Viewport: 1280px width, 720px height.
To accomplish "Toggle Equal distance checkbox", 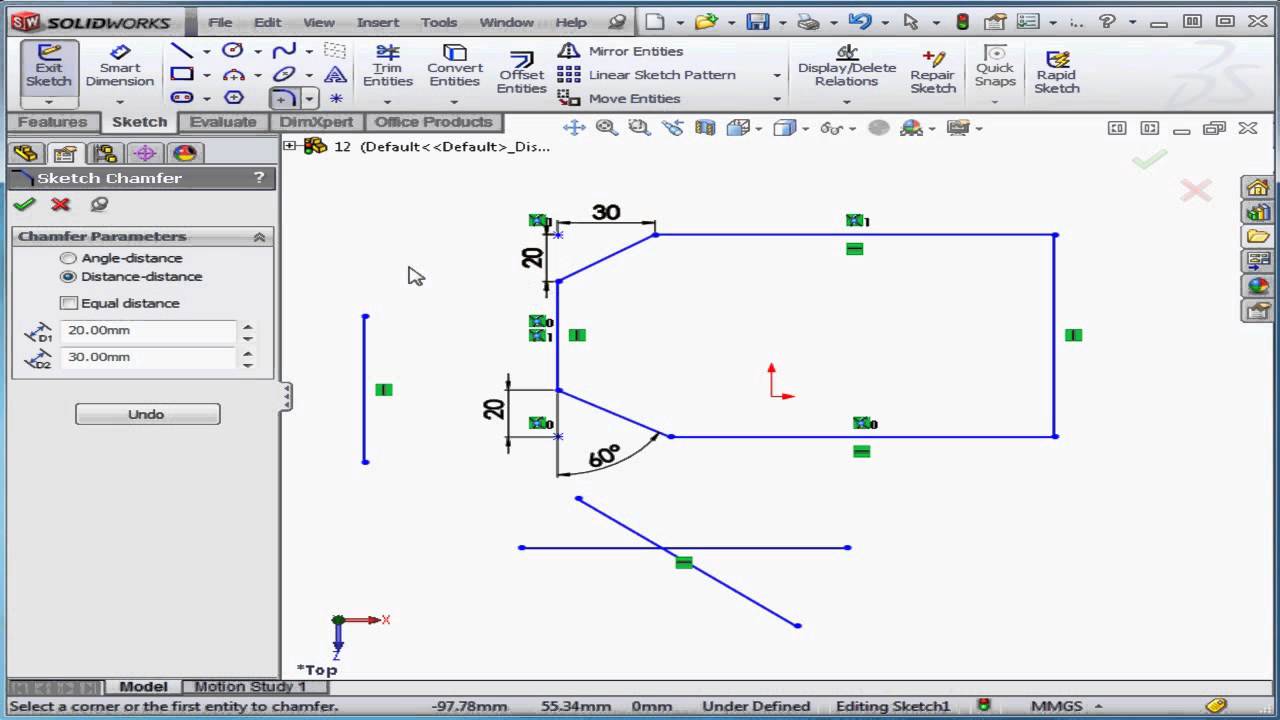I will pos(69,303).
